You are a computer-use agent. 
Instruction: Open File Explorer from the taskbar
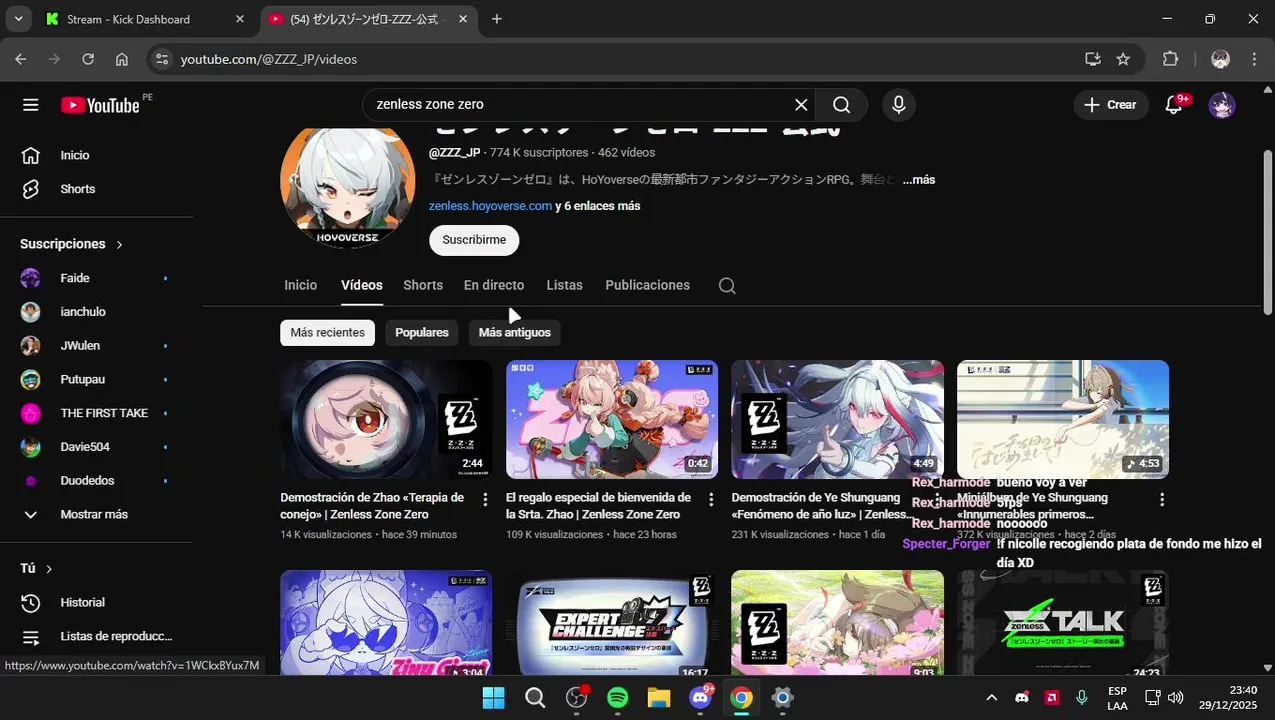point(659,698)
